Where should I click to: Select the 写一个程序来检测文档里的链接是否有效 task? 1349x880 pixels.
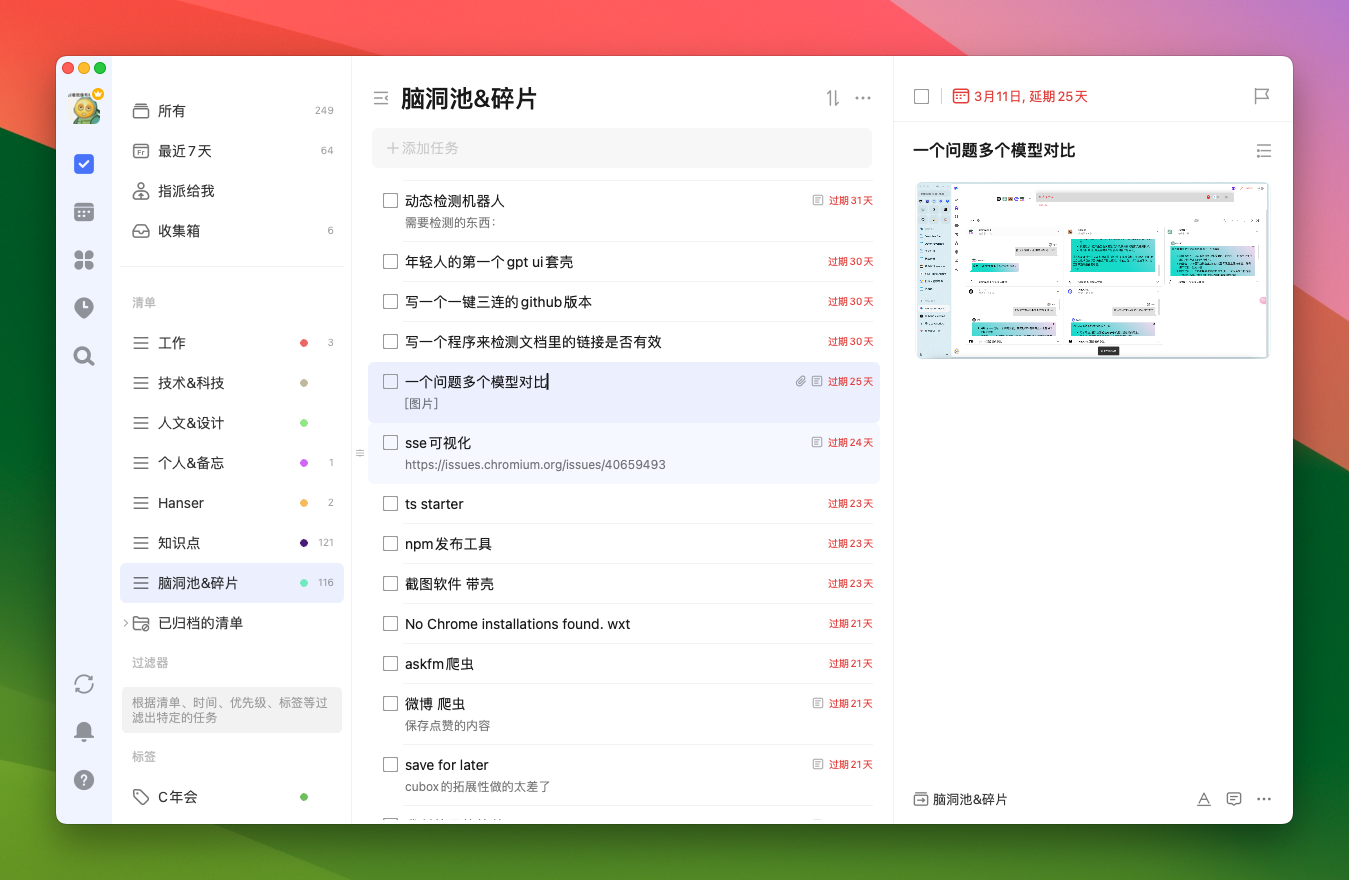(626, 342)
